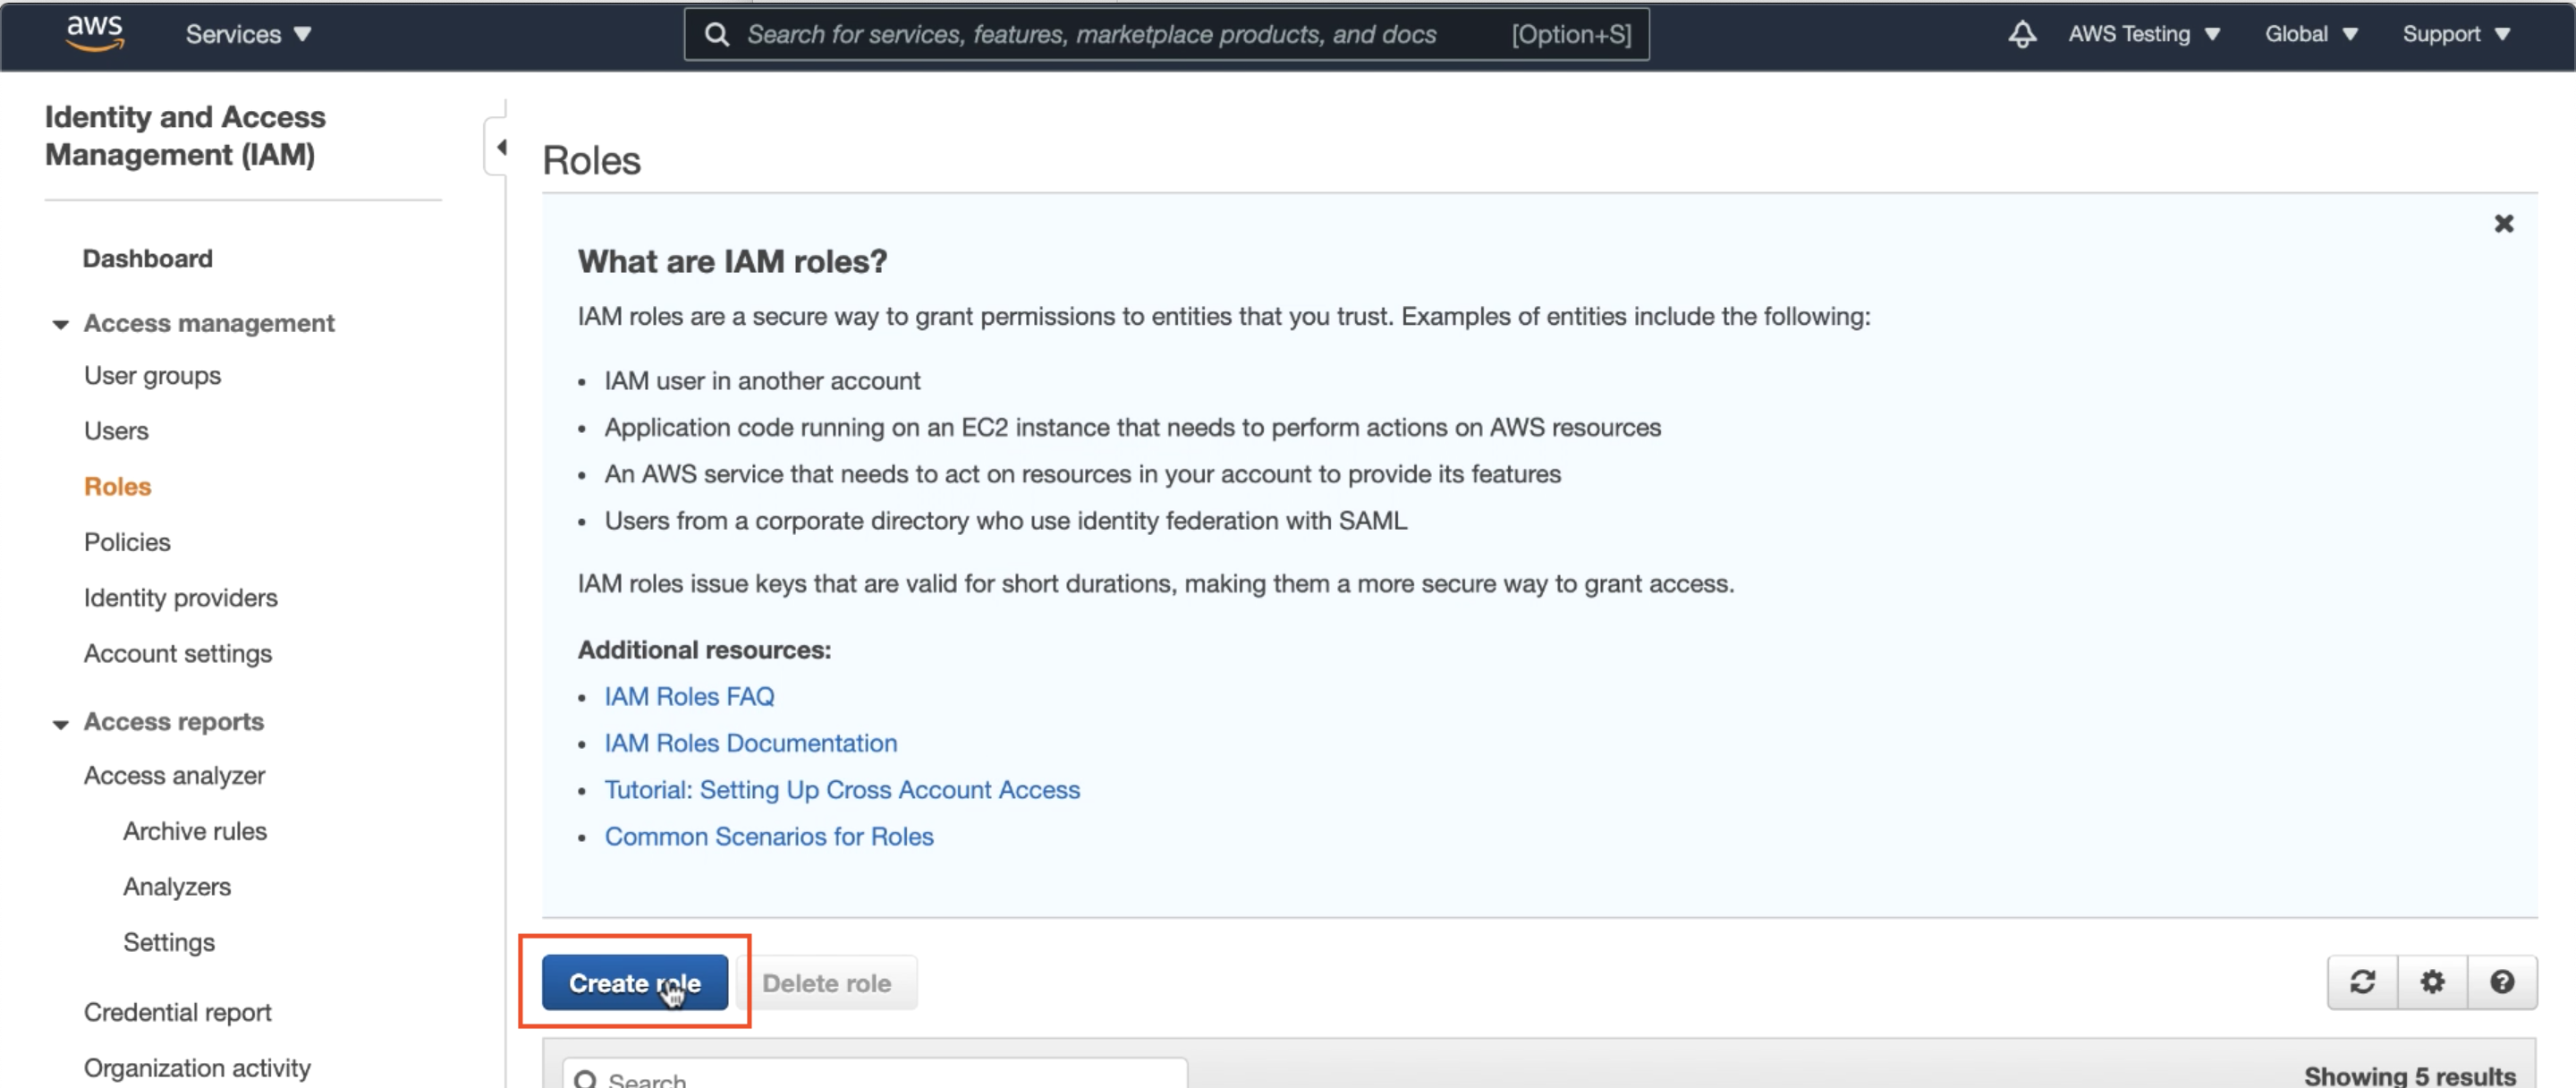Image resolution: width=2576 pixels, height=1088 pixels.
Task: Collapse the Access management section
Action: point(61,324)
